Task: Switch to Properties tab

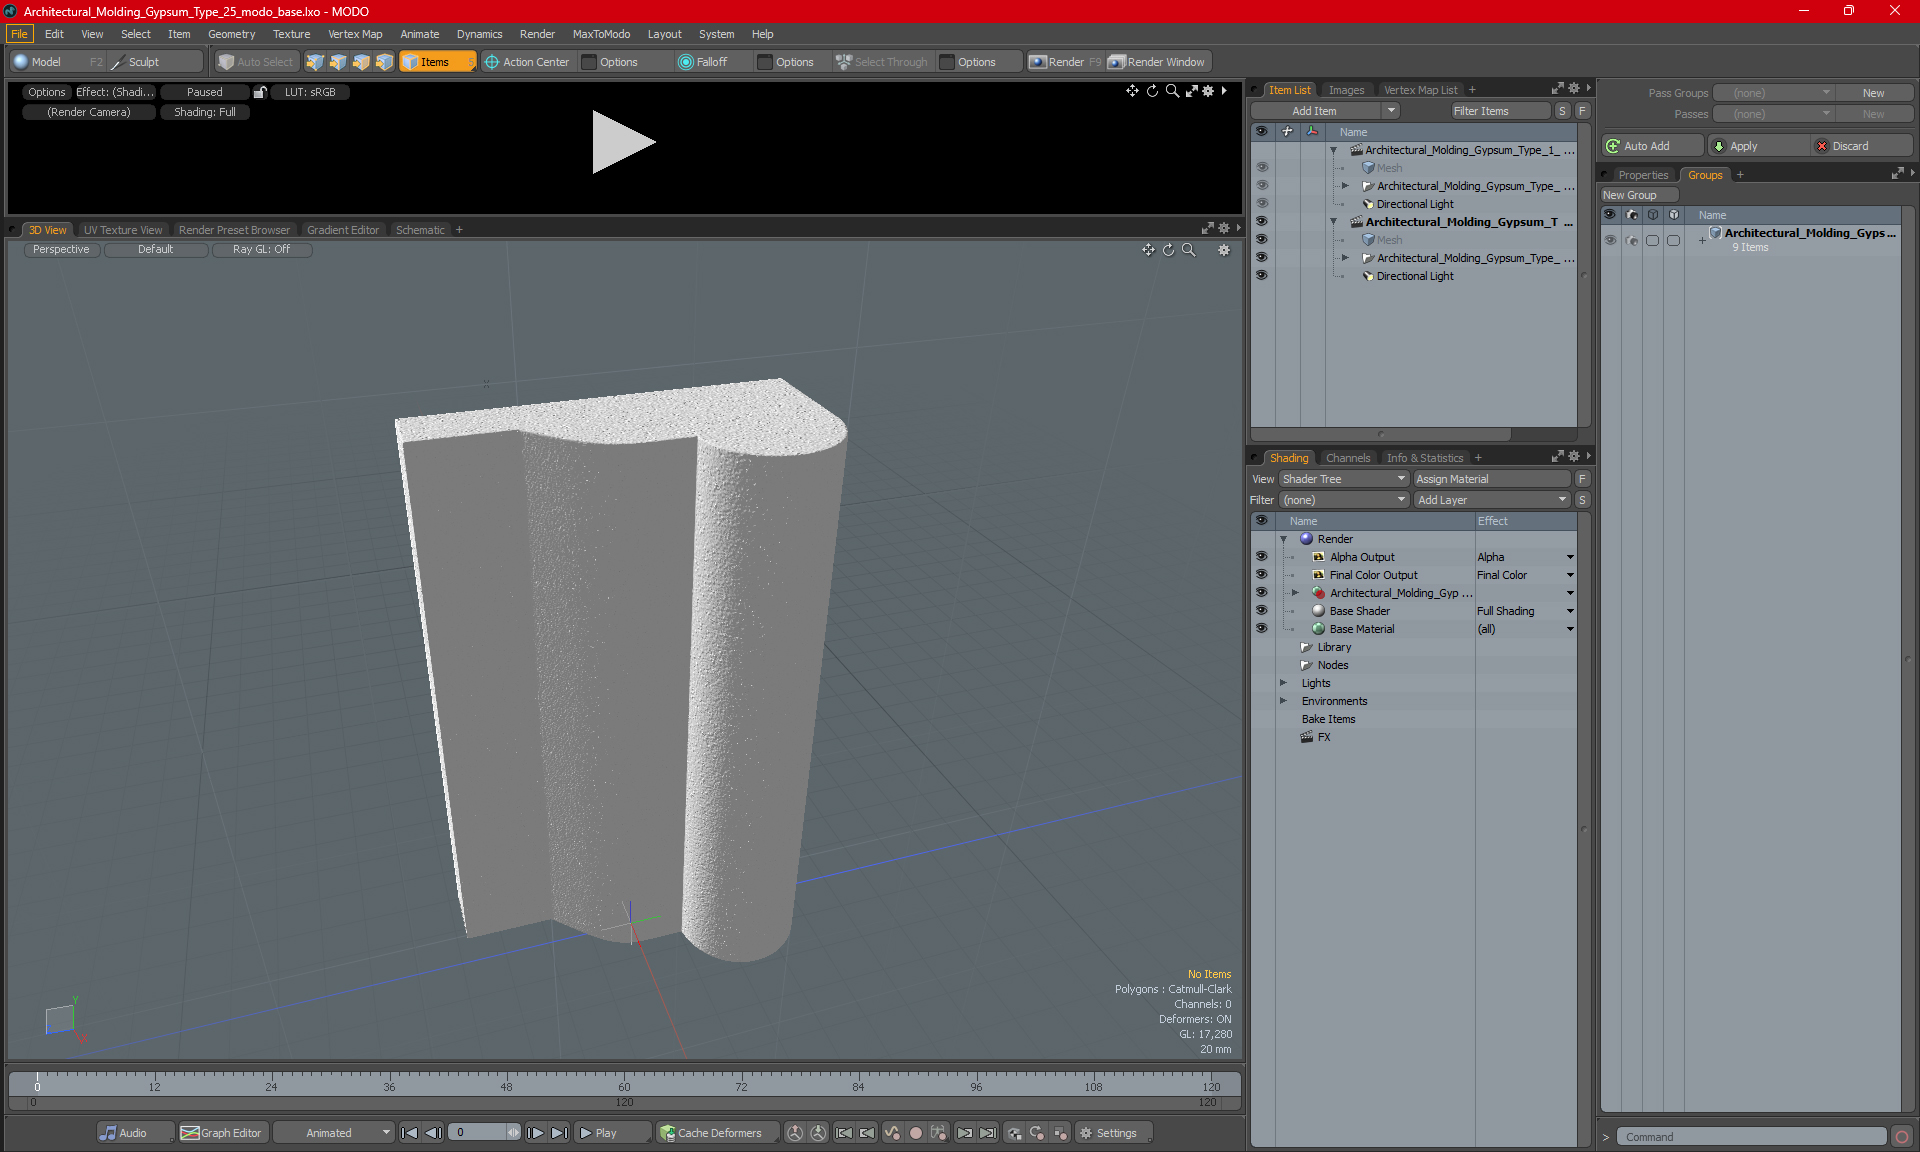Action: click(1643, 175)
